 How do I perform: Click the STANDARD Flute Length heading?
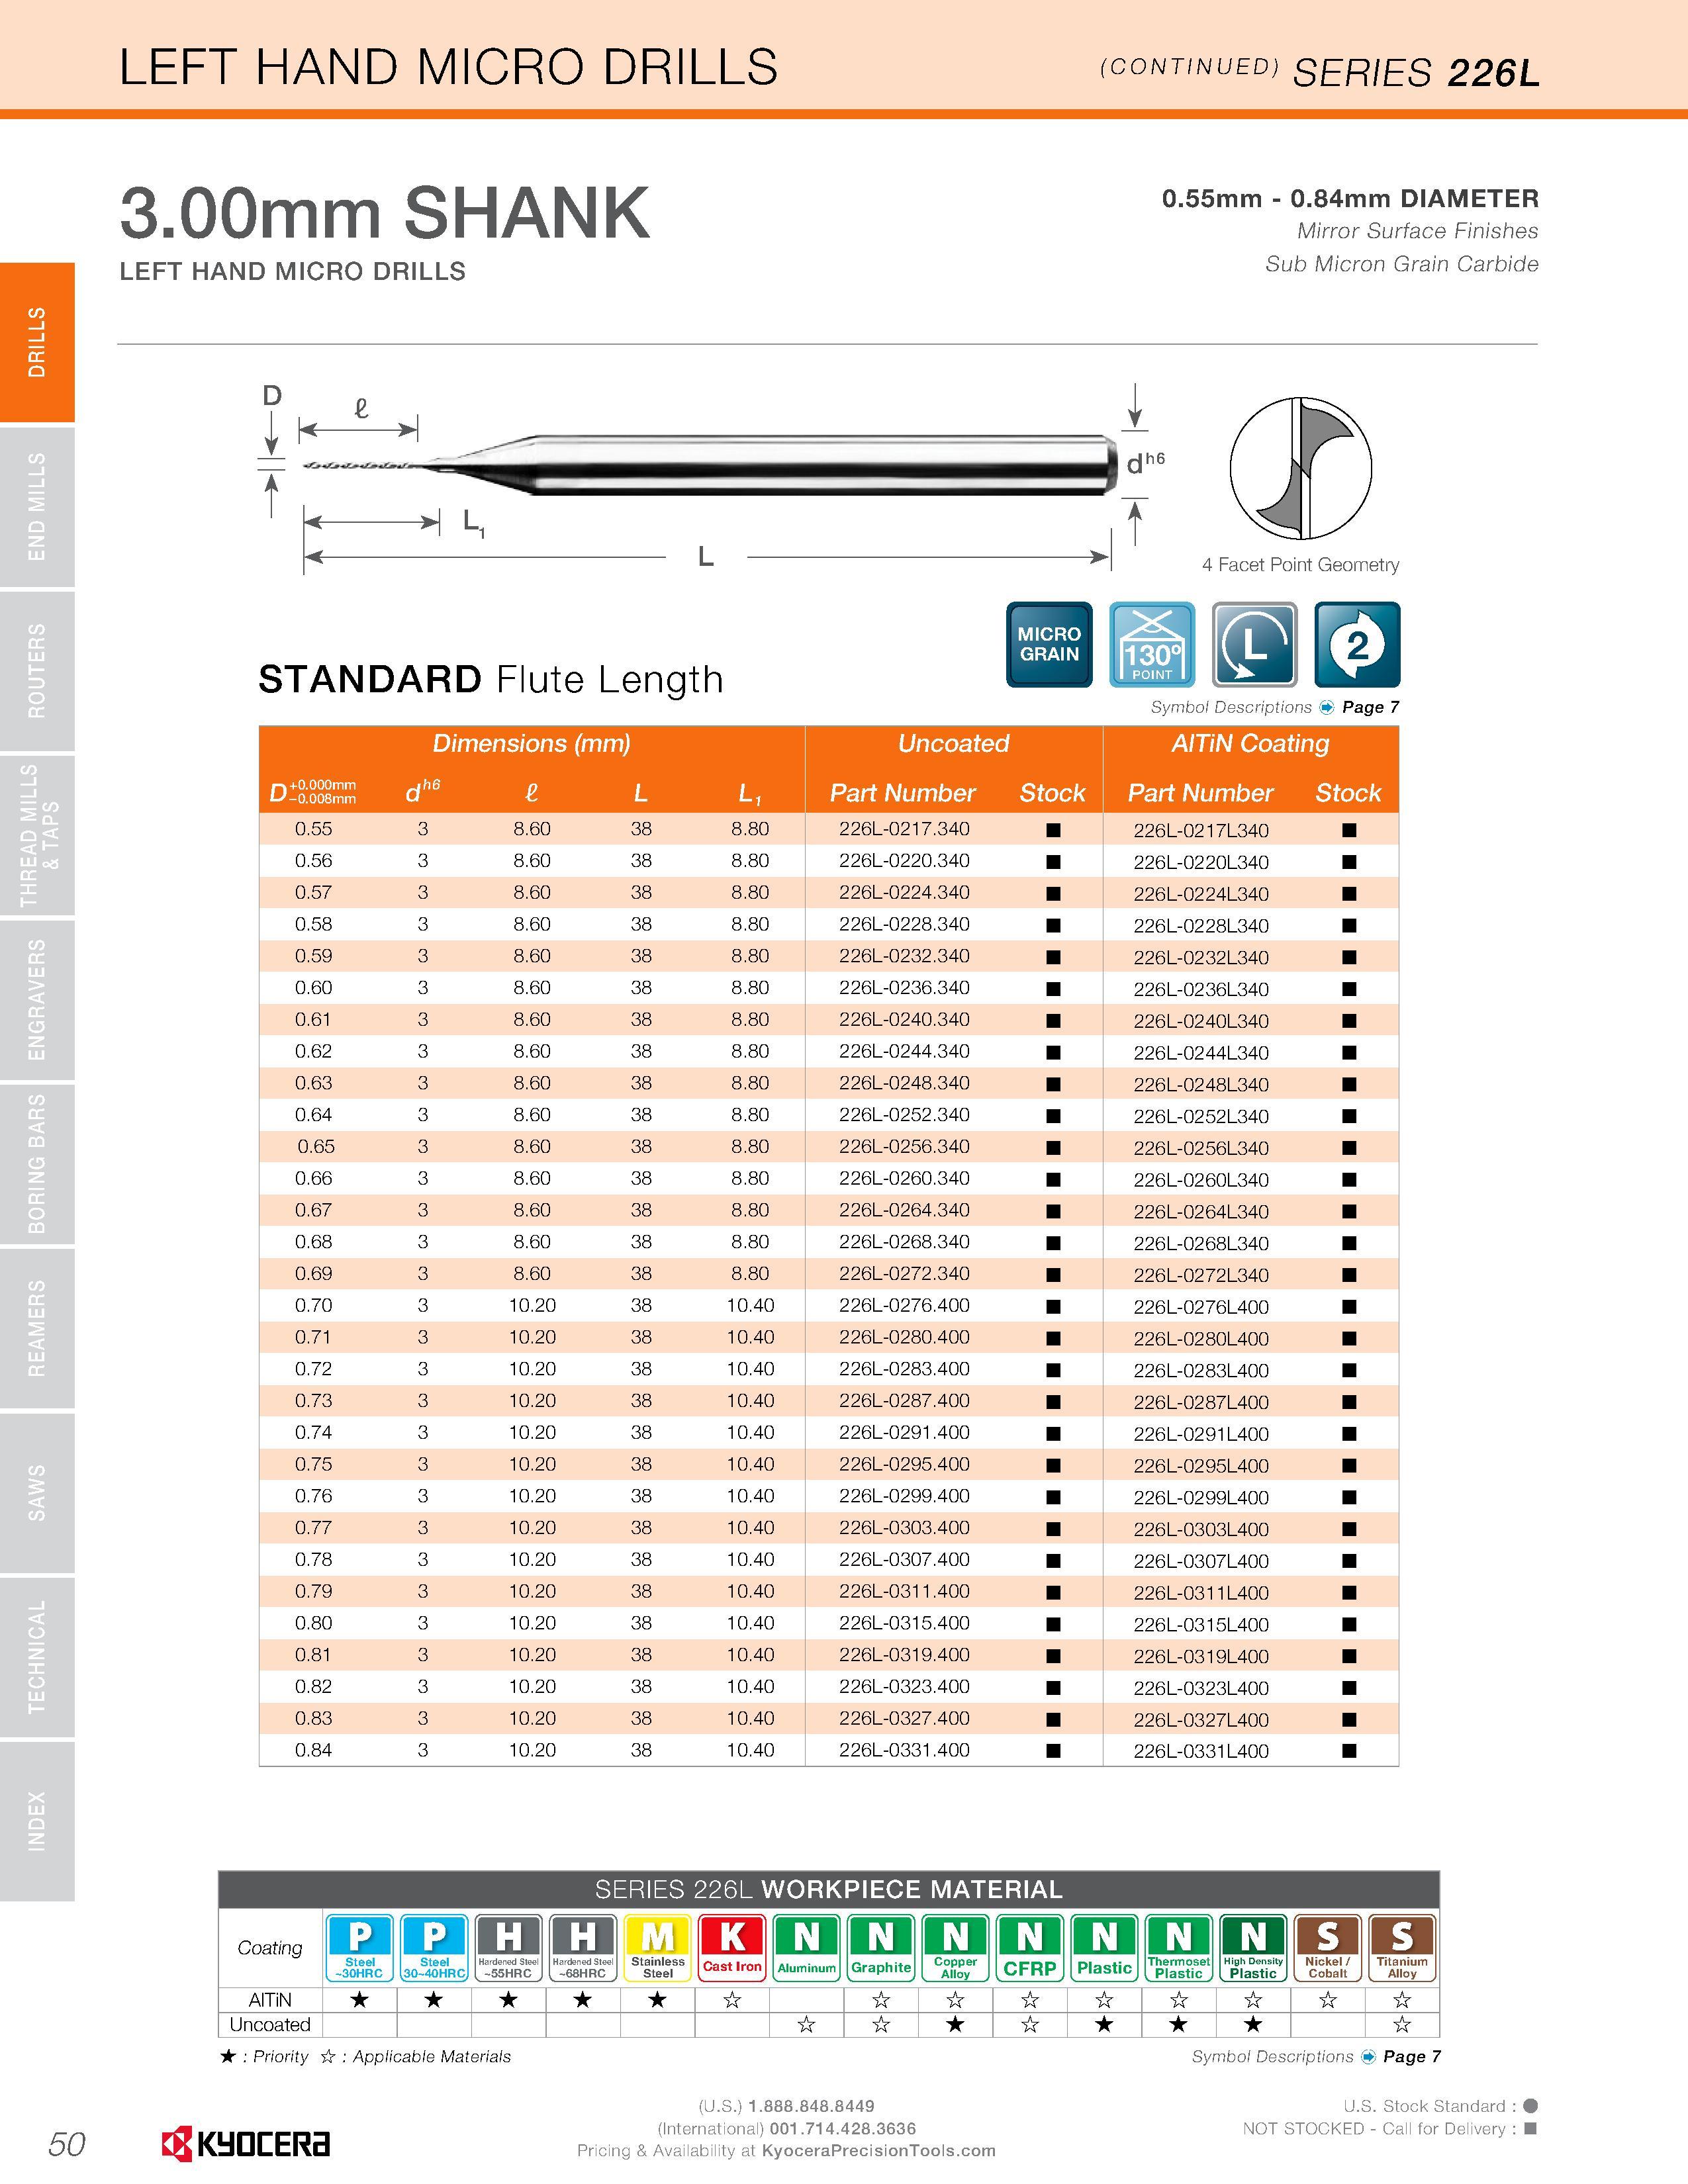[490, 679]
